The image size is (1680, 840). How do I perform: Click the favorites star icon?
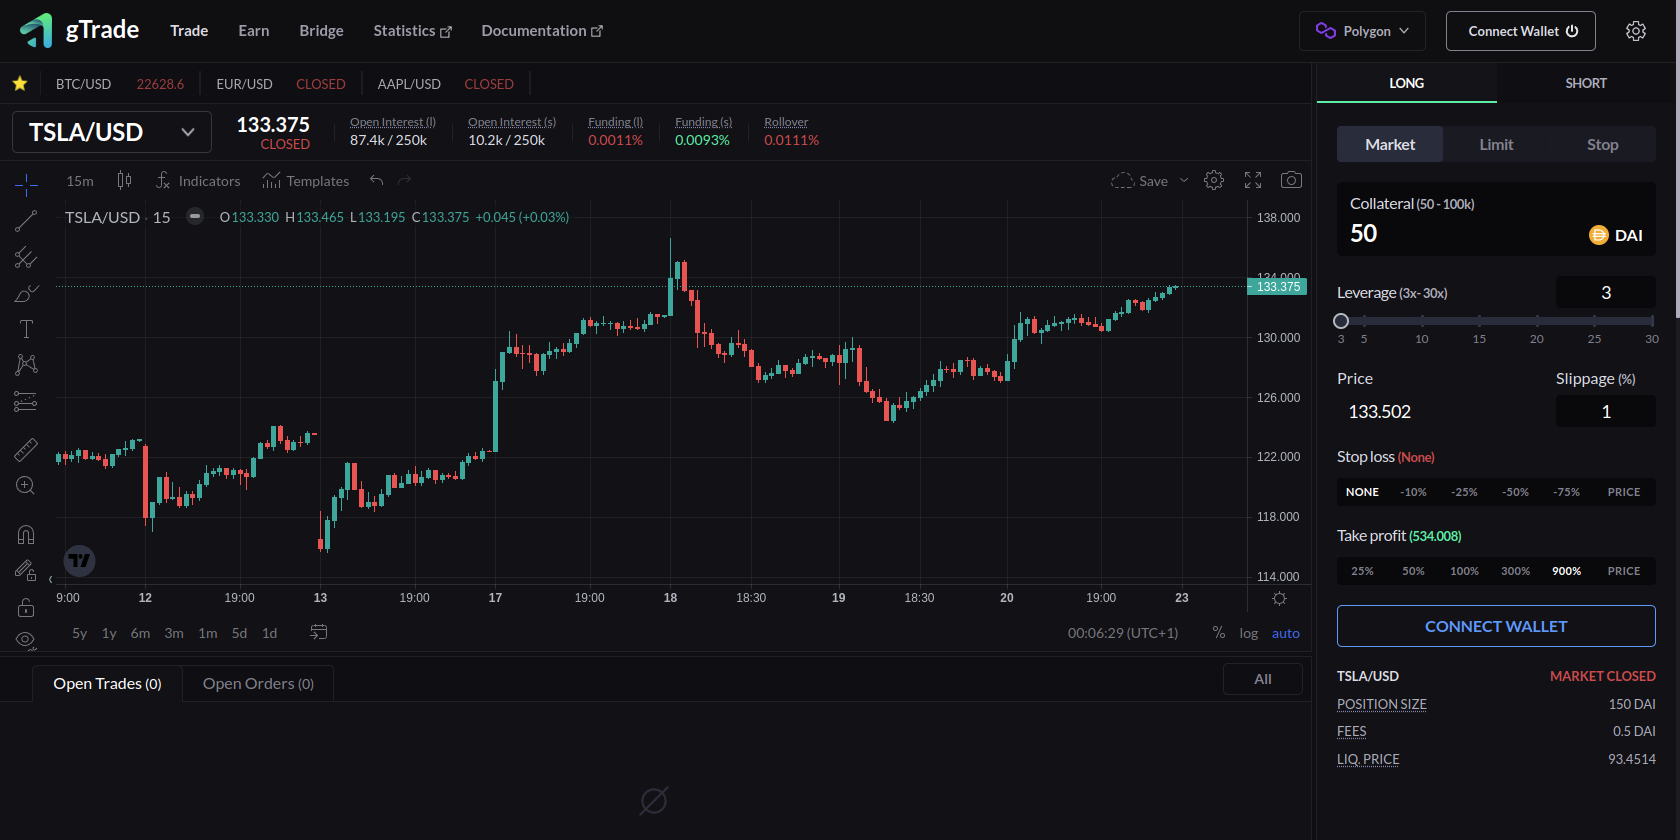(19, 84)
